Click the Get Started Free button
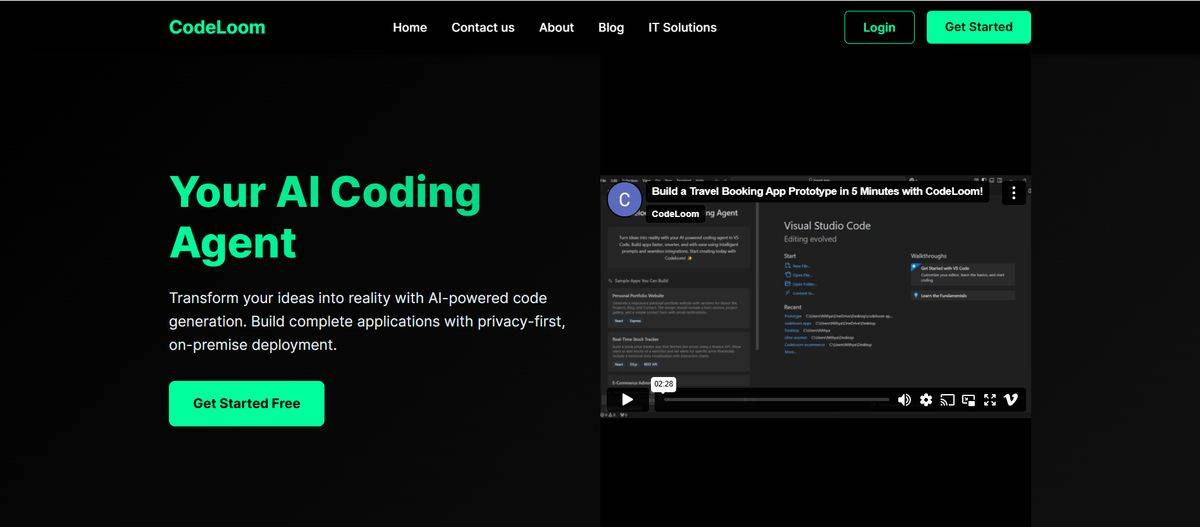Screen dimensions: 1200x527 click(246, 403)
